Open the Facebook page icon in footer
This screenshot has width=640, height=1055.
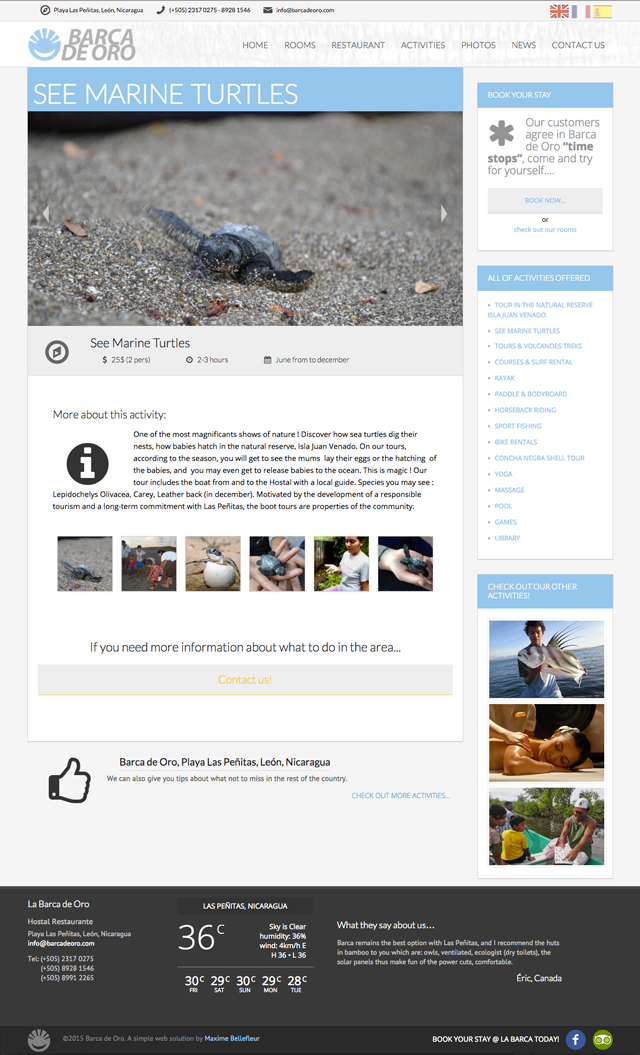pyautogui.click(x=575, y=1040)
